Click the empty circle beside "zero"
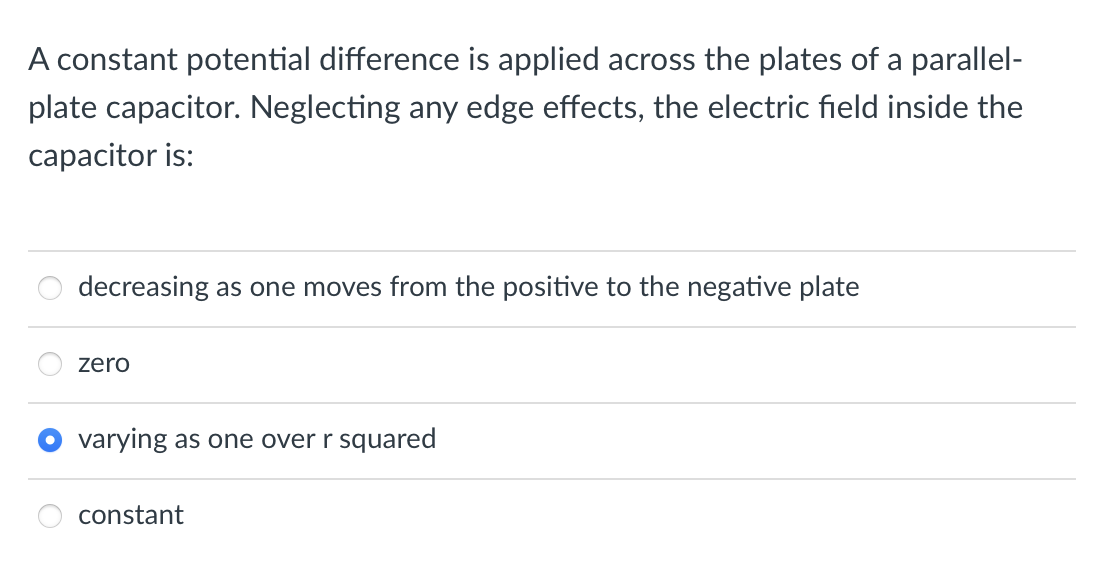Screen dimensions: 1110x586 pyautogui.click(x=50, y=364)
